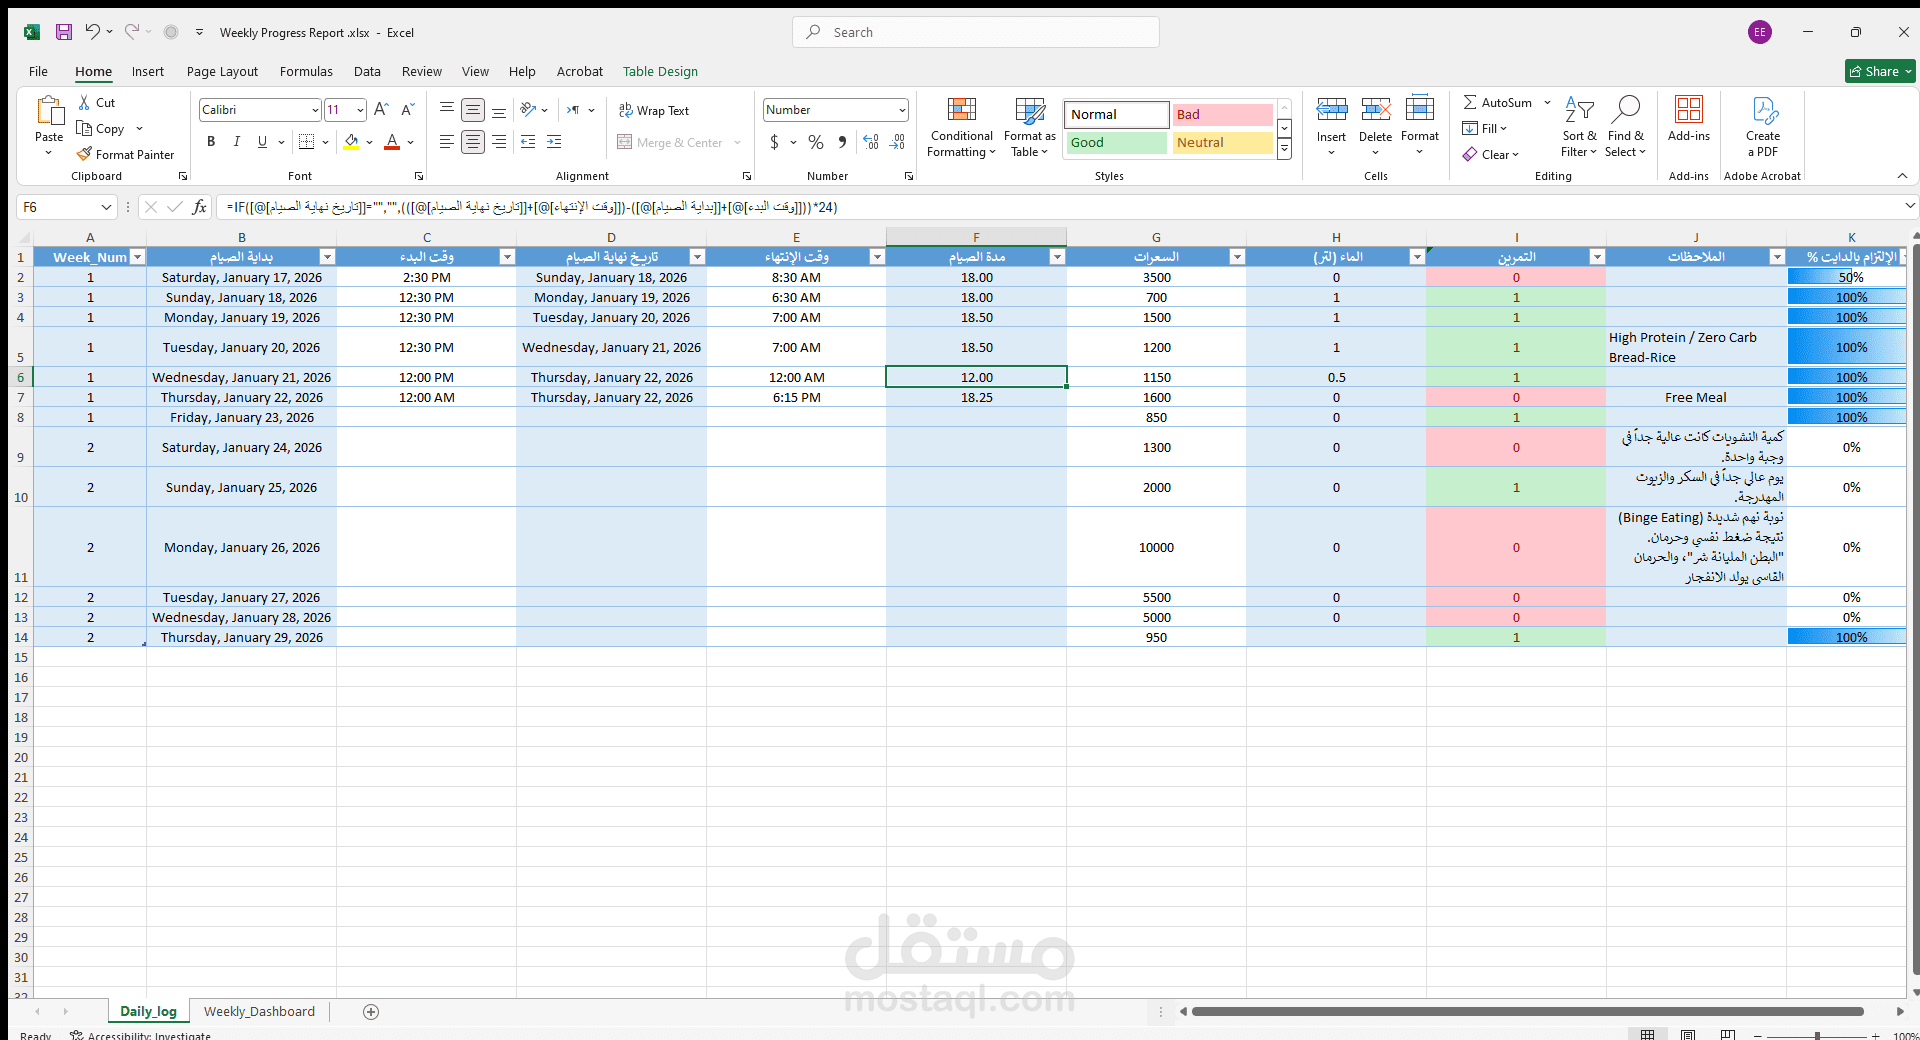Apply AutoSum to the selection

point(1499,102)
